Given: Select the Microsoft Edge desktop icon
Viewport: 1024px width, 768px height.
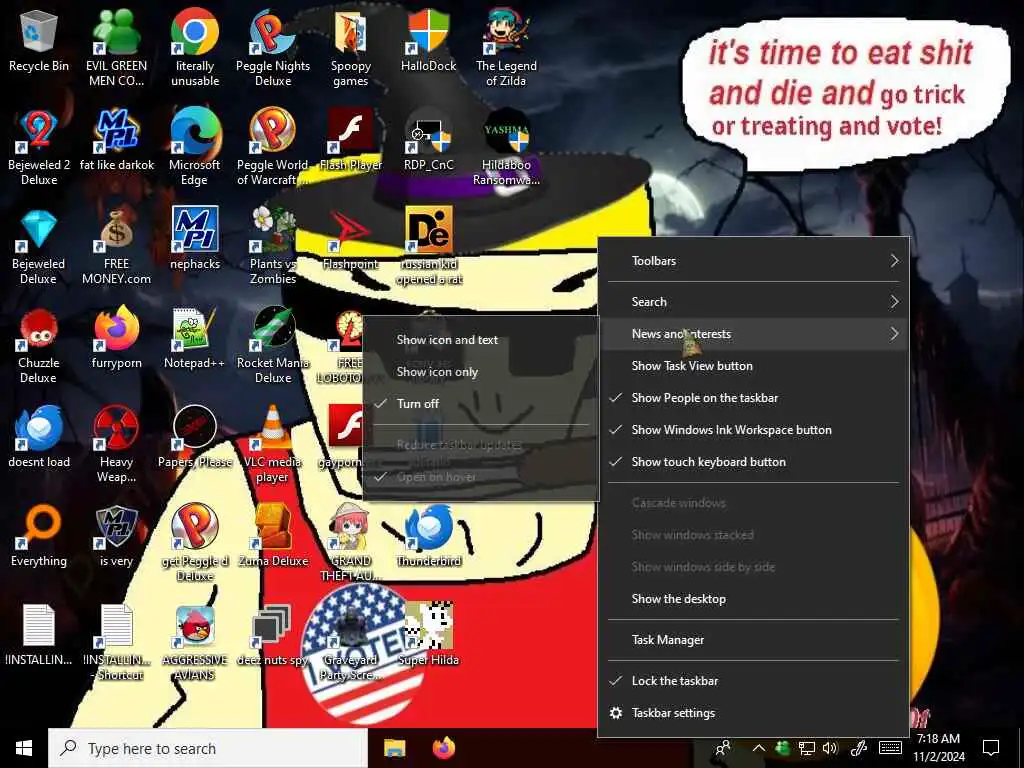Looking at the screenshot, I should 195,147.
